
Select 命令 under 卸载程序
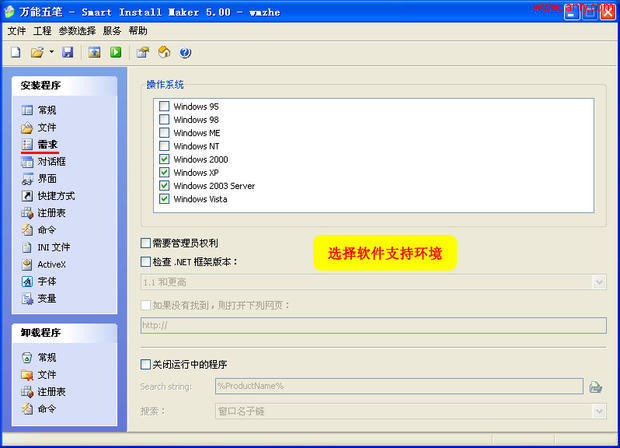tap(39, 408)
